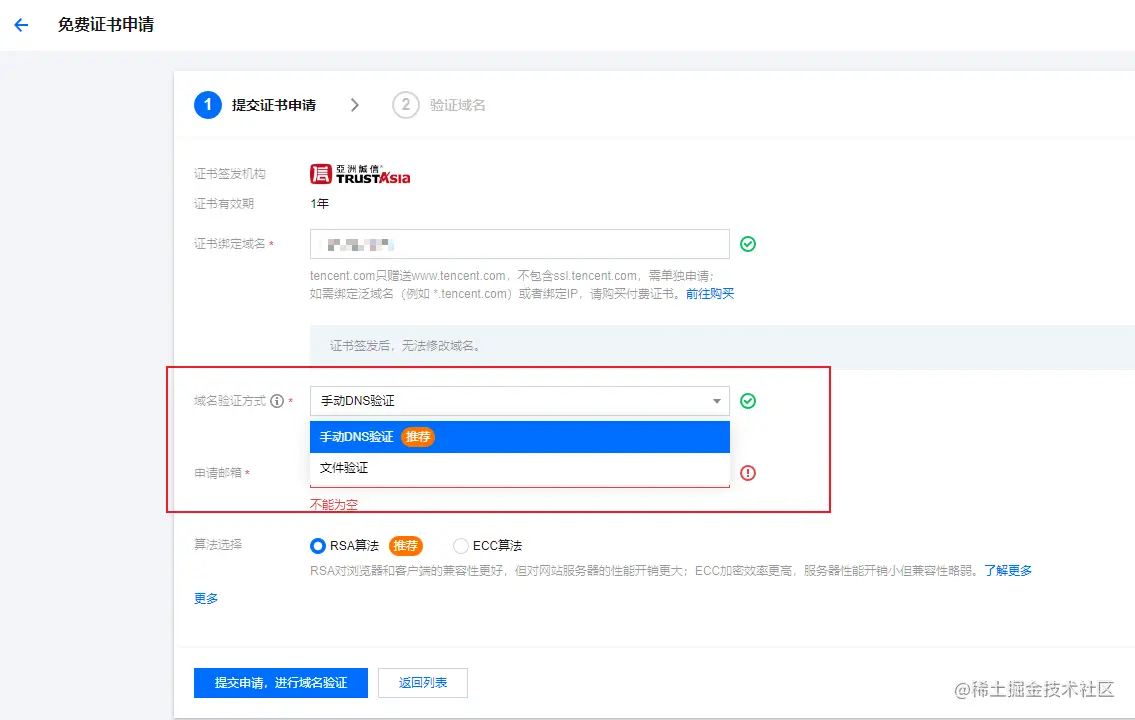
Task: Click the orange 推荐 badge beside RSA算法
Action: tap(405, 546)
